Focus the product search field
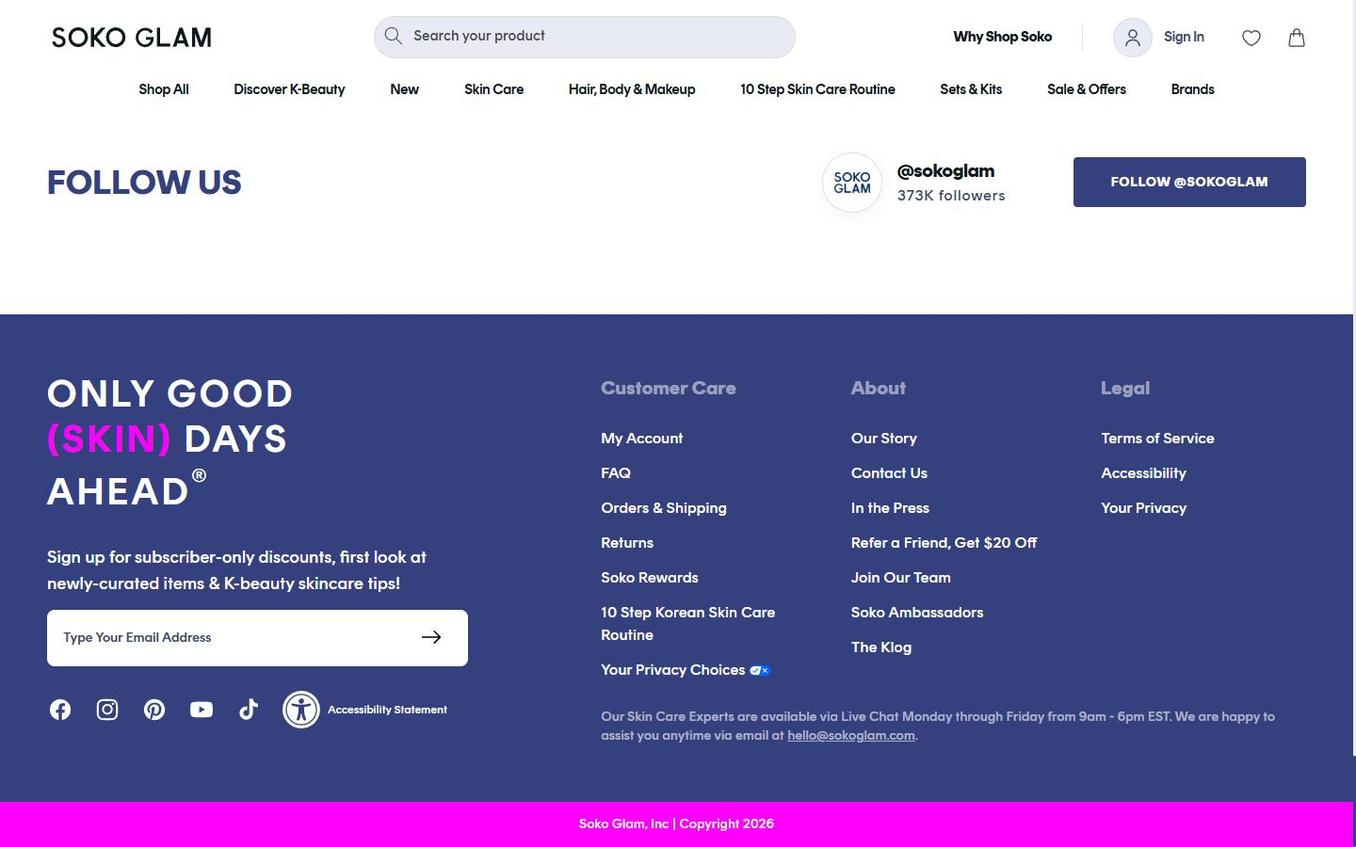Screen dimensions: 1356x847 click(x=595, y=37)
